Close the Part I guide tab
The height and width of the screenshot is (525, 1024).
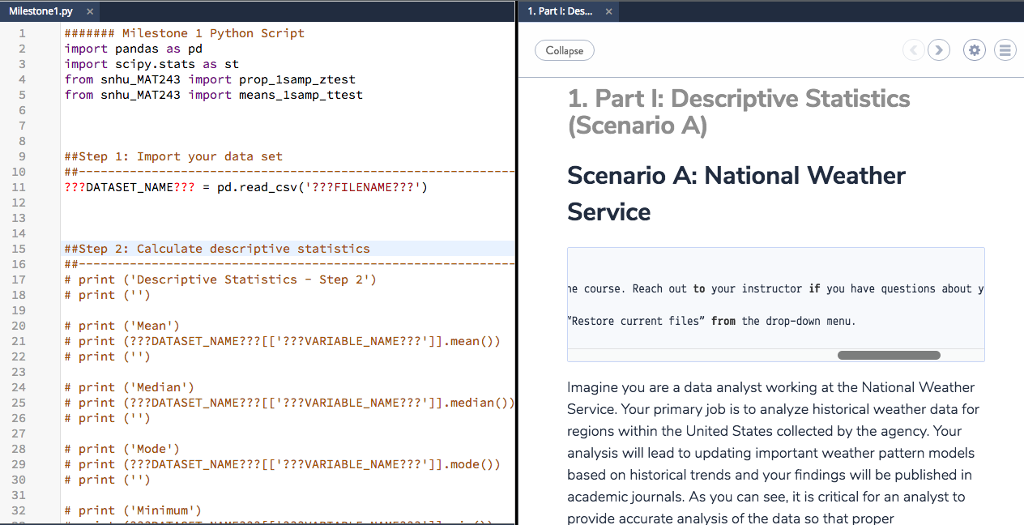click(609, 12)
